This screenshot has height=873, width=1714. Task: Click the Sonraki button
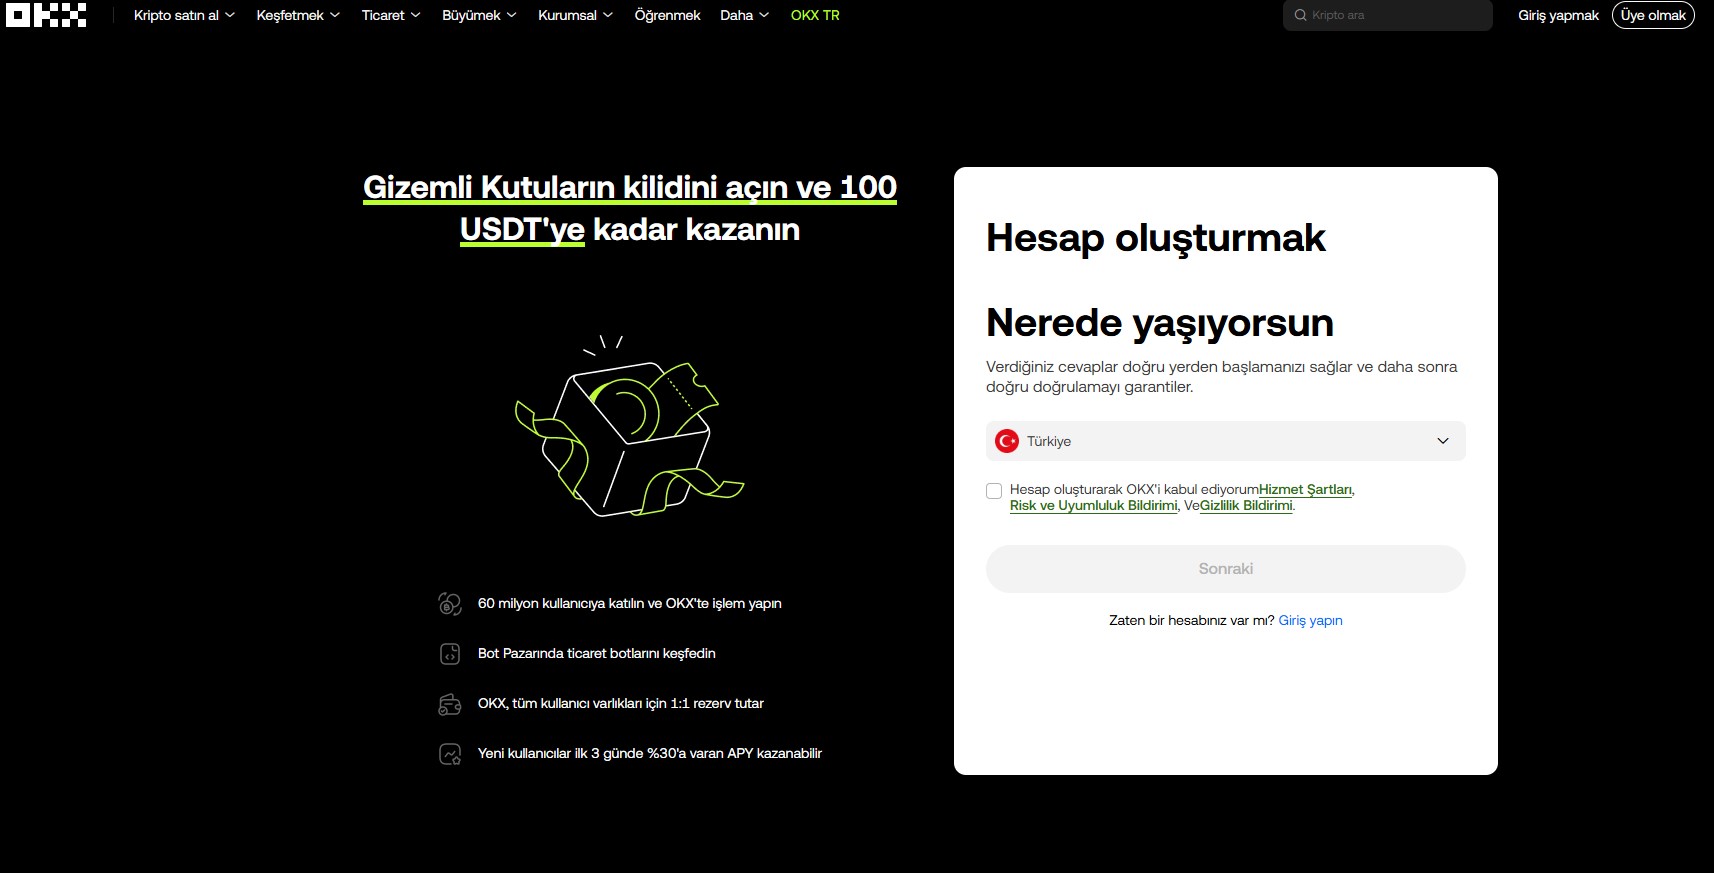point(1226,569)
